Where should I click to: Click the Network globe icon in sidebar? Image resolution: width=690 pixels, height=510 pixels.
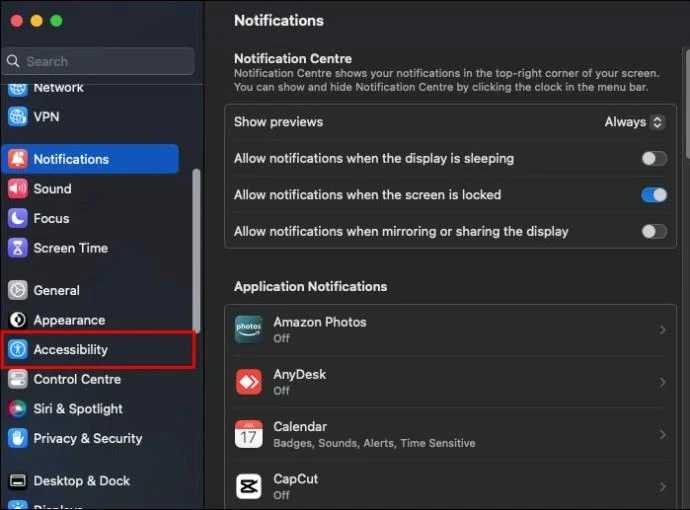18,89
